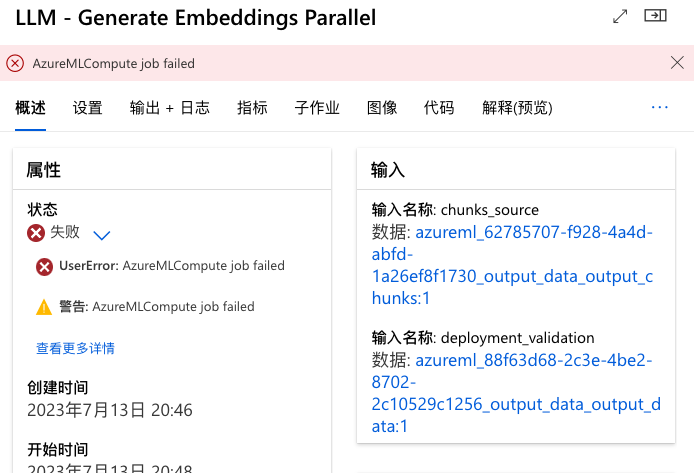Open the more tabs ellipsis menu

659,107
